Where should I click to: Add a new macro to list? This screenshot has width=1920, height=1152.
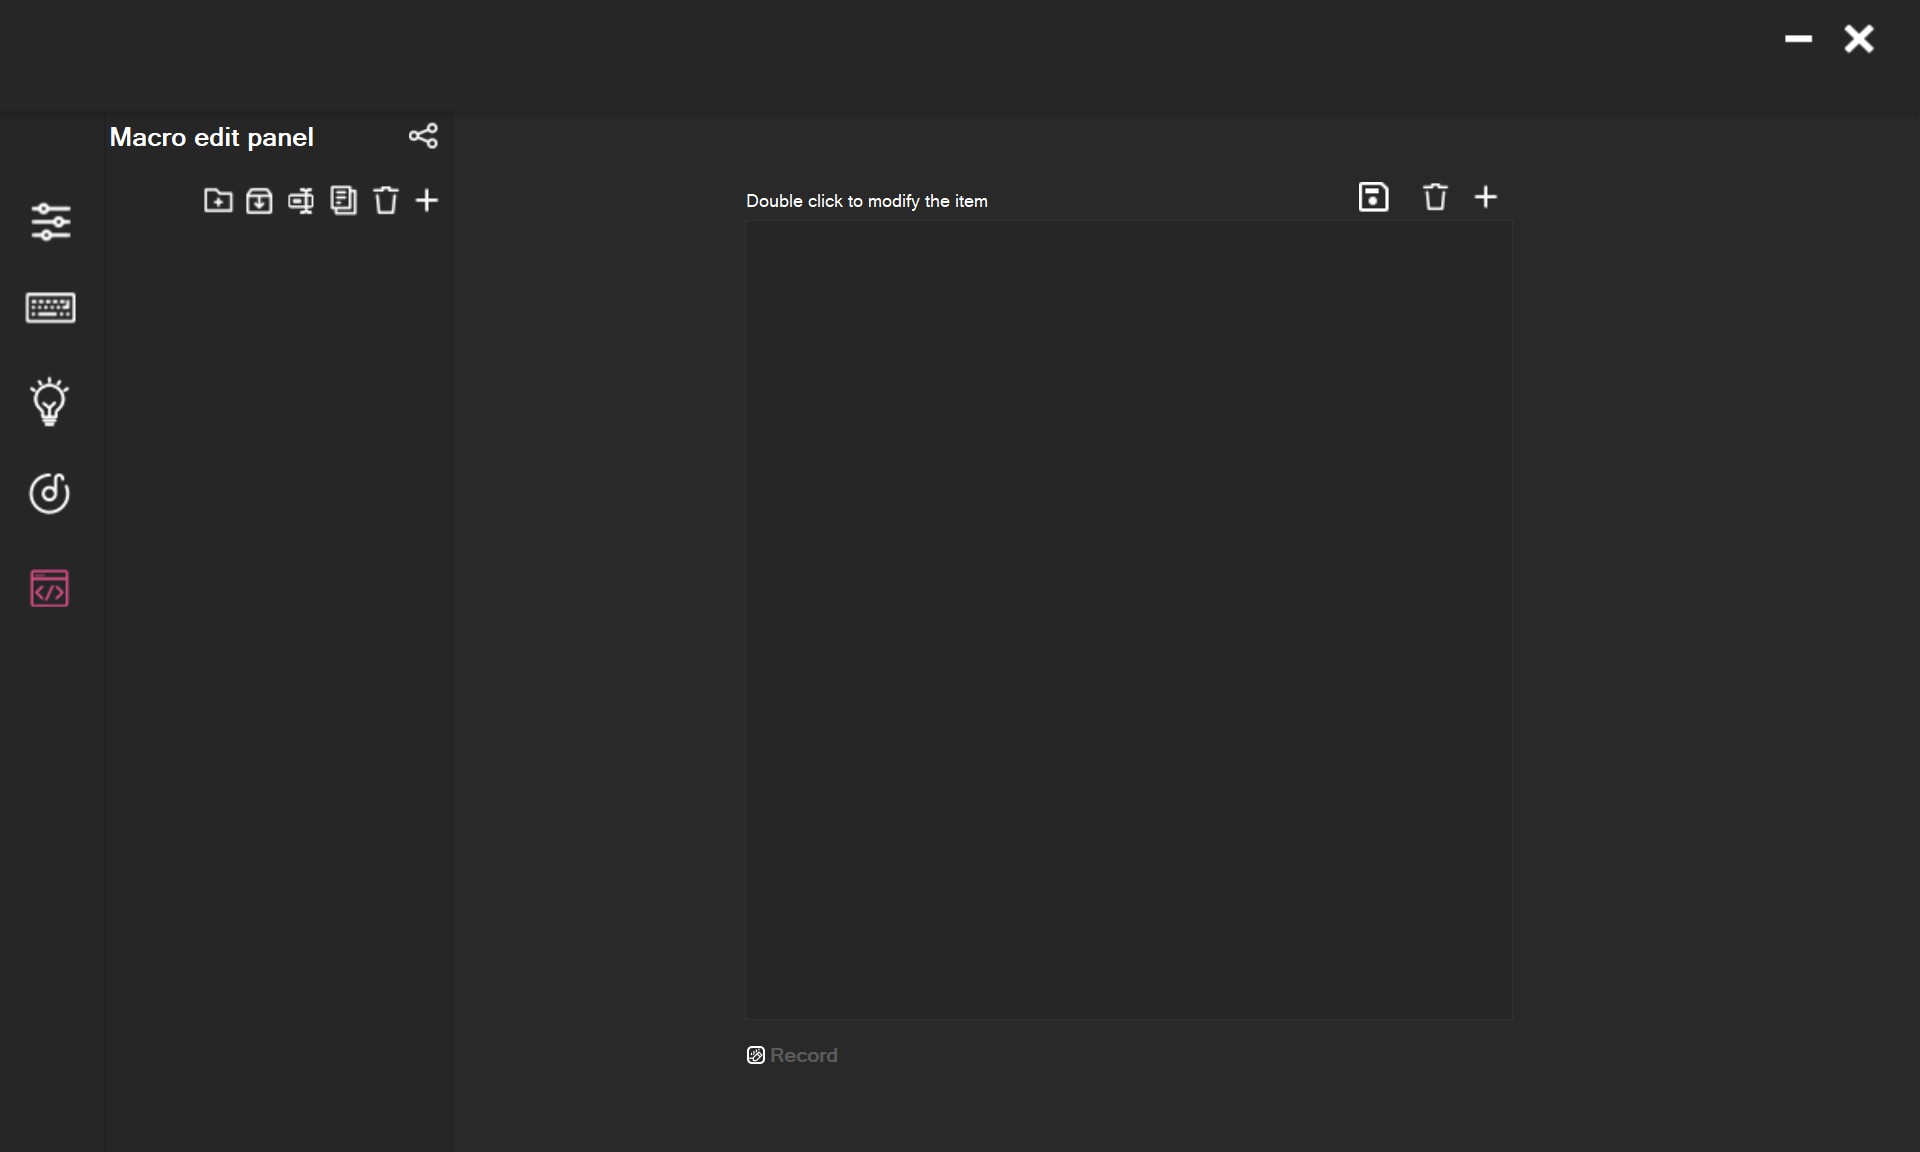(427, 200)
